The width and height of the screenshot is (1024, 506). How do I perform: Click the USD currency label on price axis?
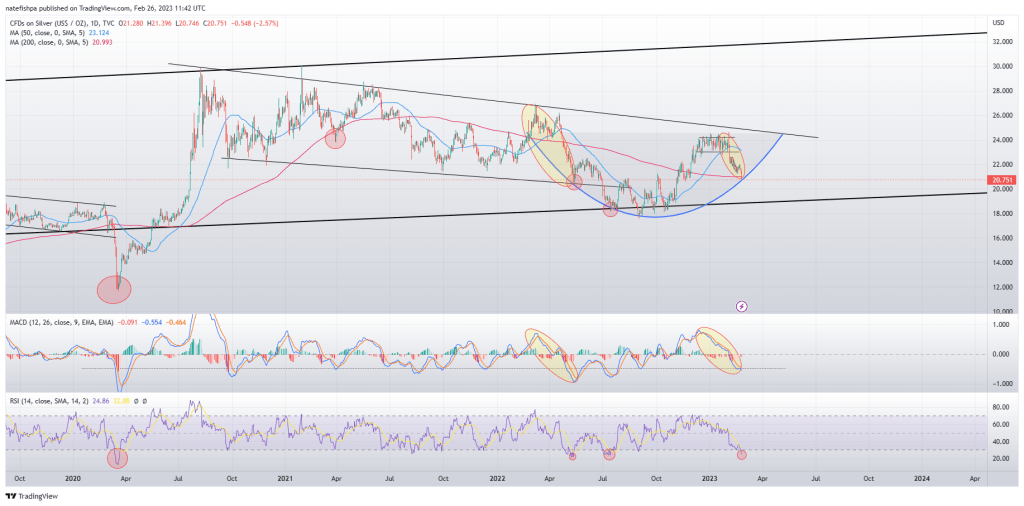[997, 22]
